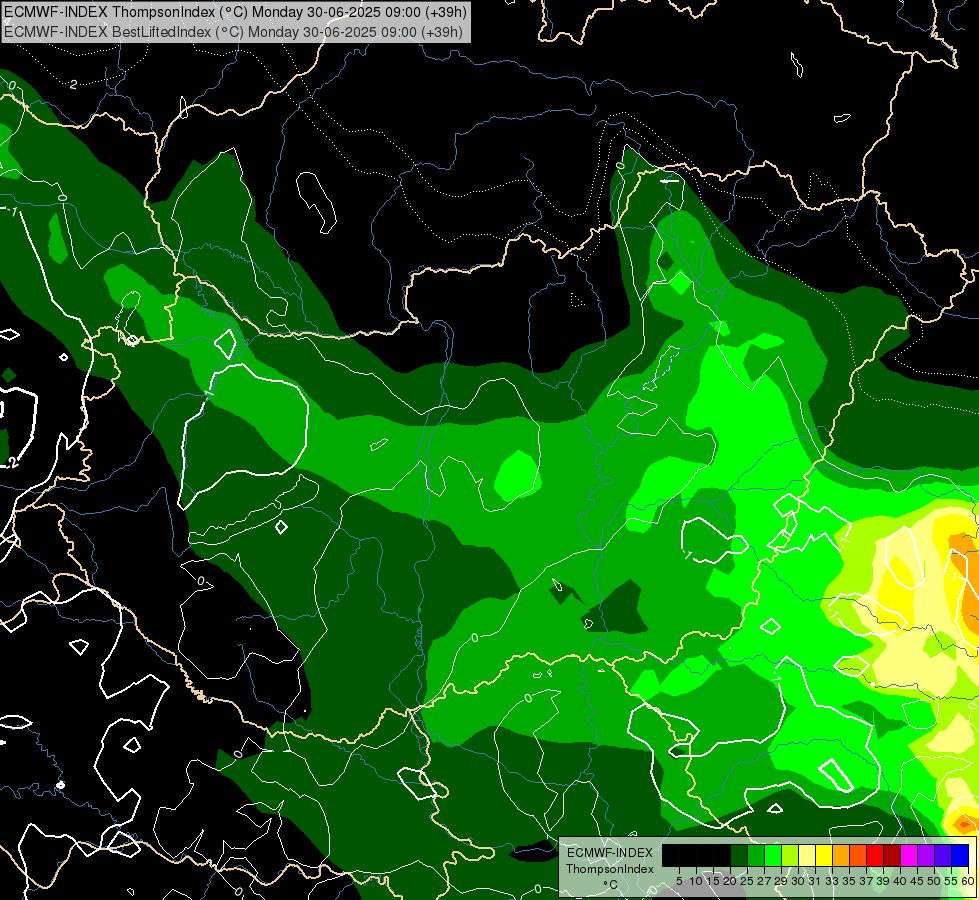The width and height of the screenshot is (979, 900).
Task: Select the black legend swatch between 15 and 20
Action: point(722,855)
